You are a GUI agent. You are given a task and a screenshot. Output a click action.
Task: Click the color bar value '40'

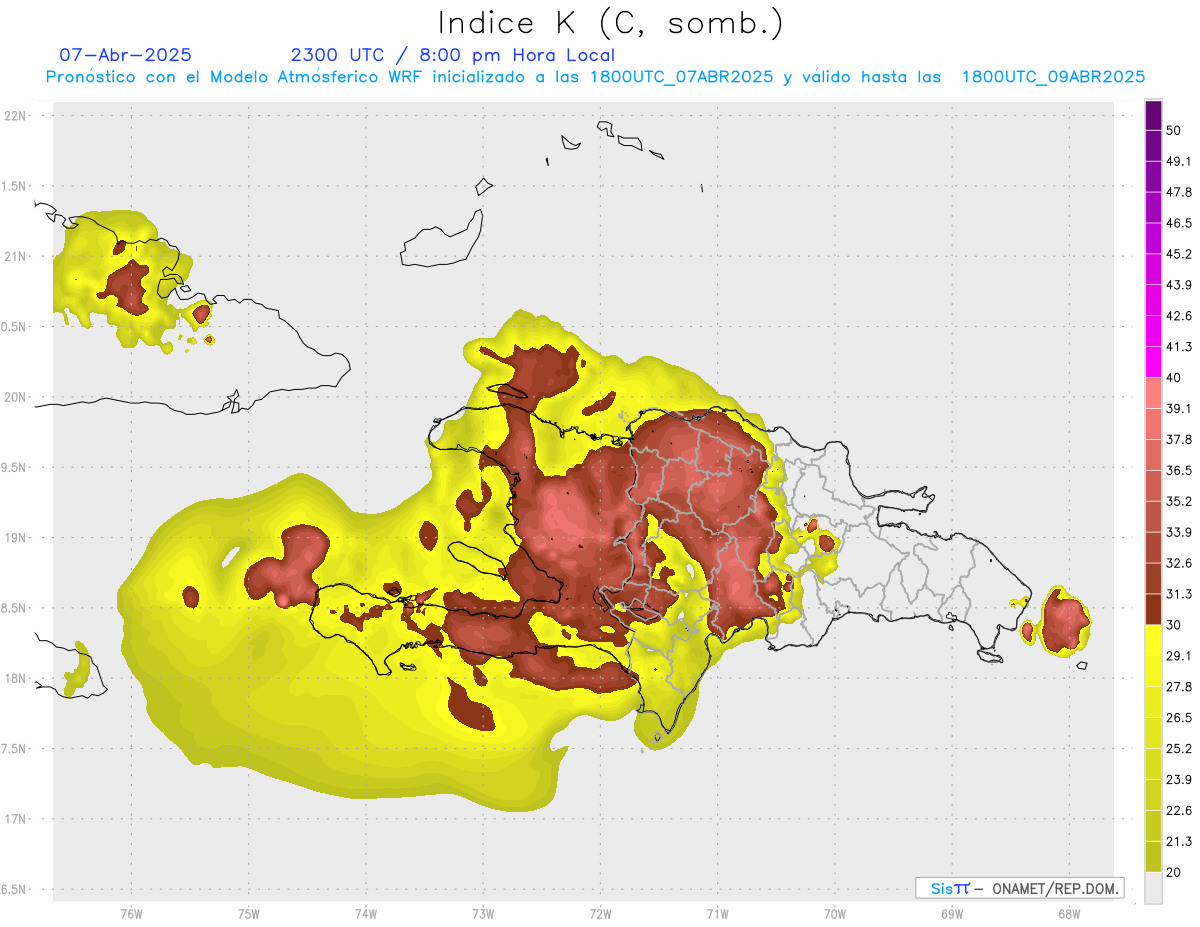[x=1174, y=378]
